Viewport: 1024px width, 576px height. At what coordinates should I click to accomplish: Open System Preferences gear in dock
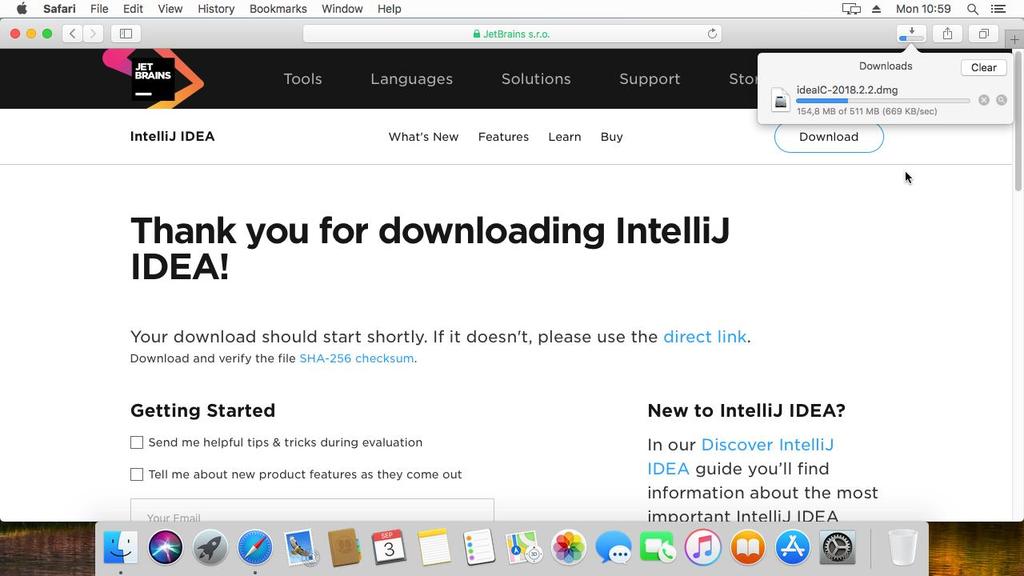point(837,547)
